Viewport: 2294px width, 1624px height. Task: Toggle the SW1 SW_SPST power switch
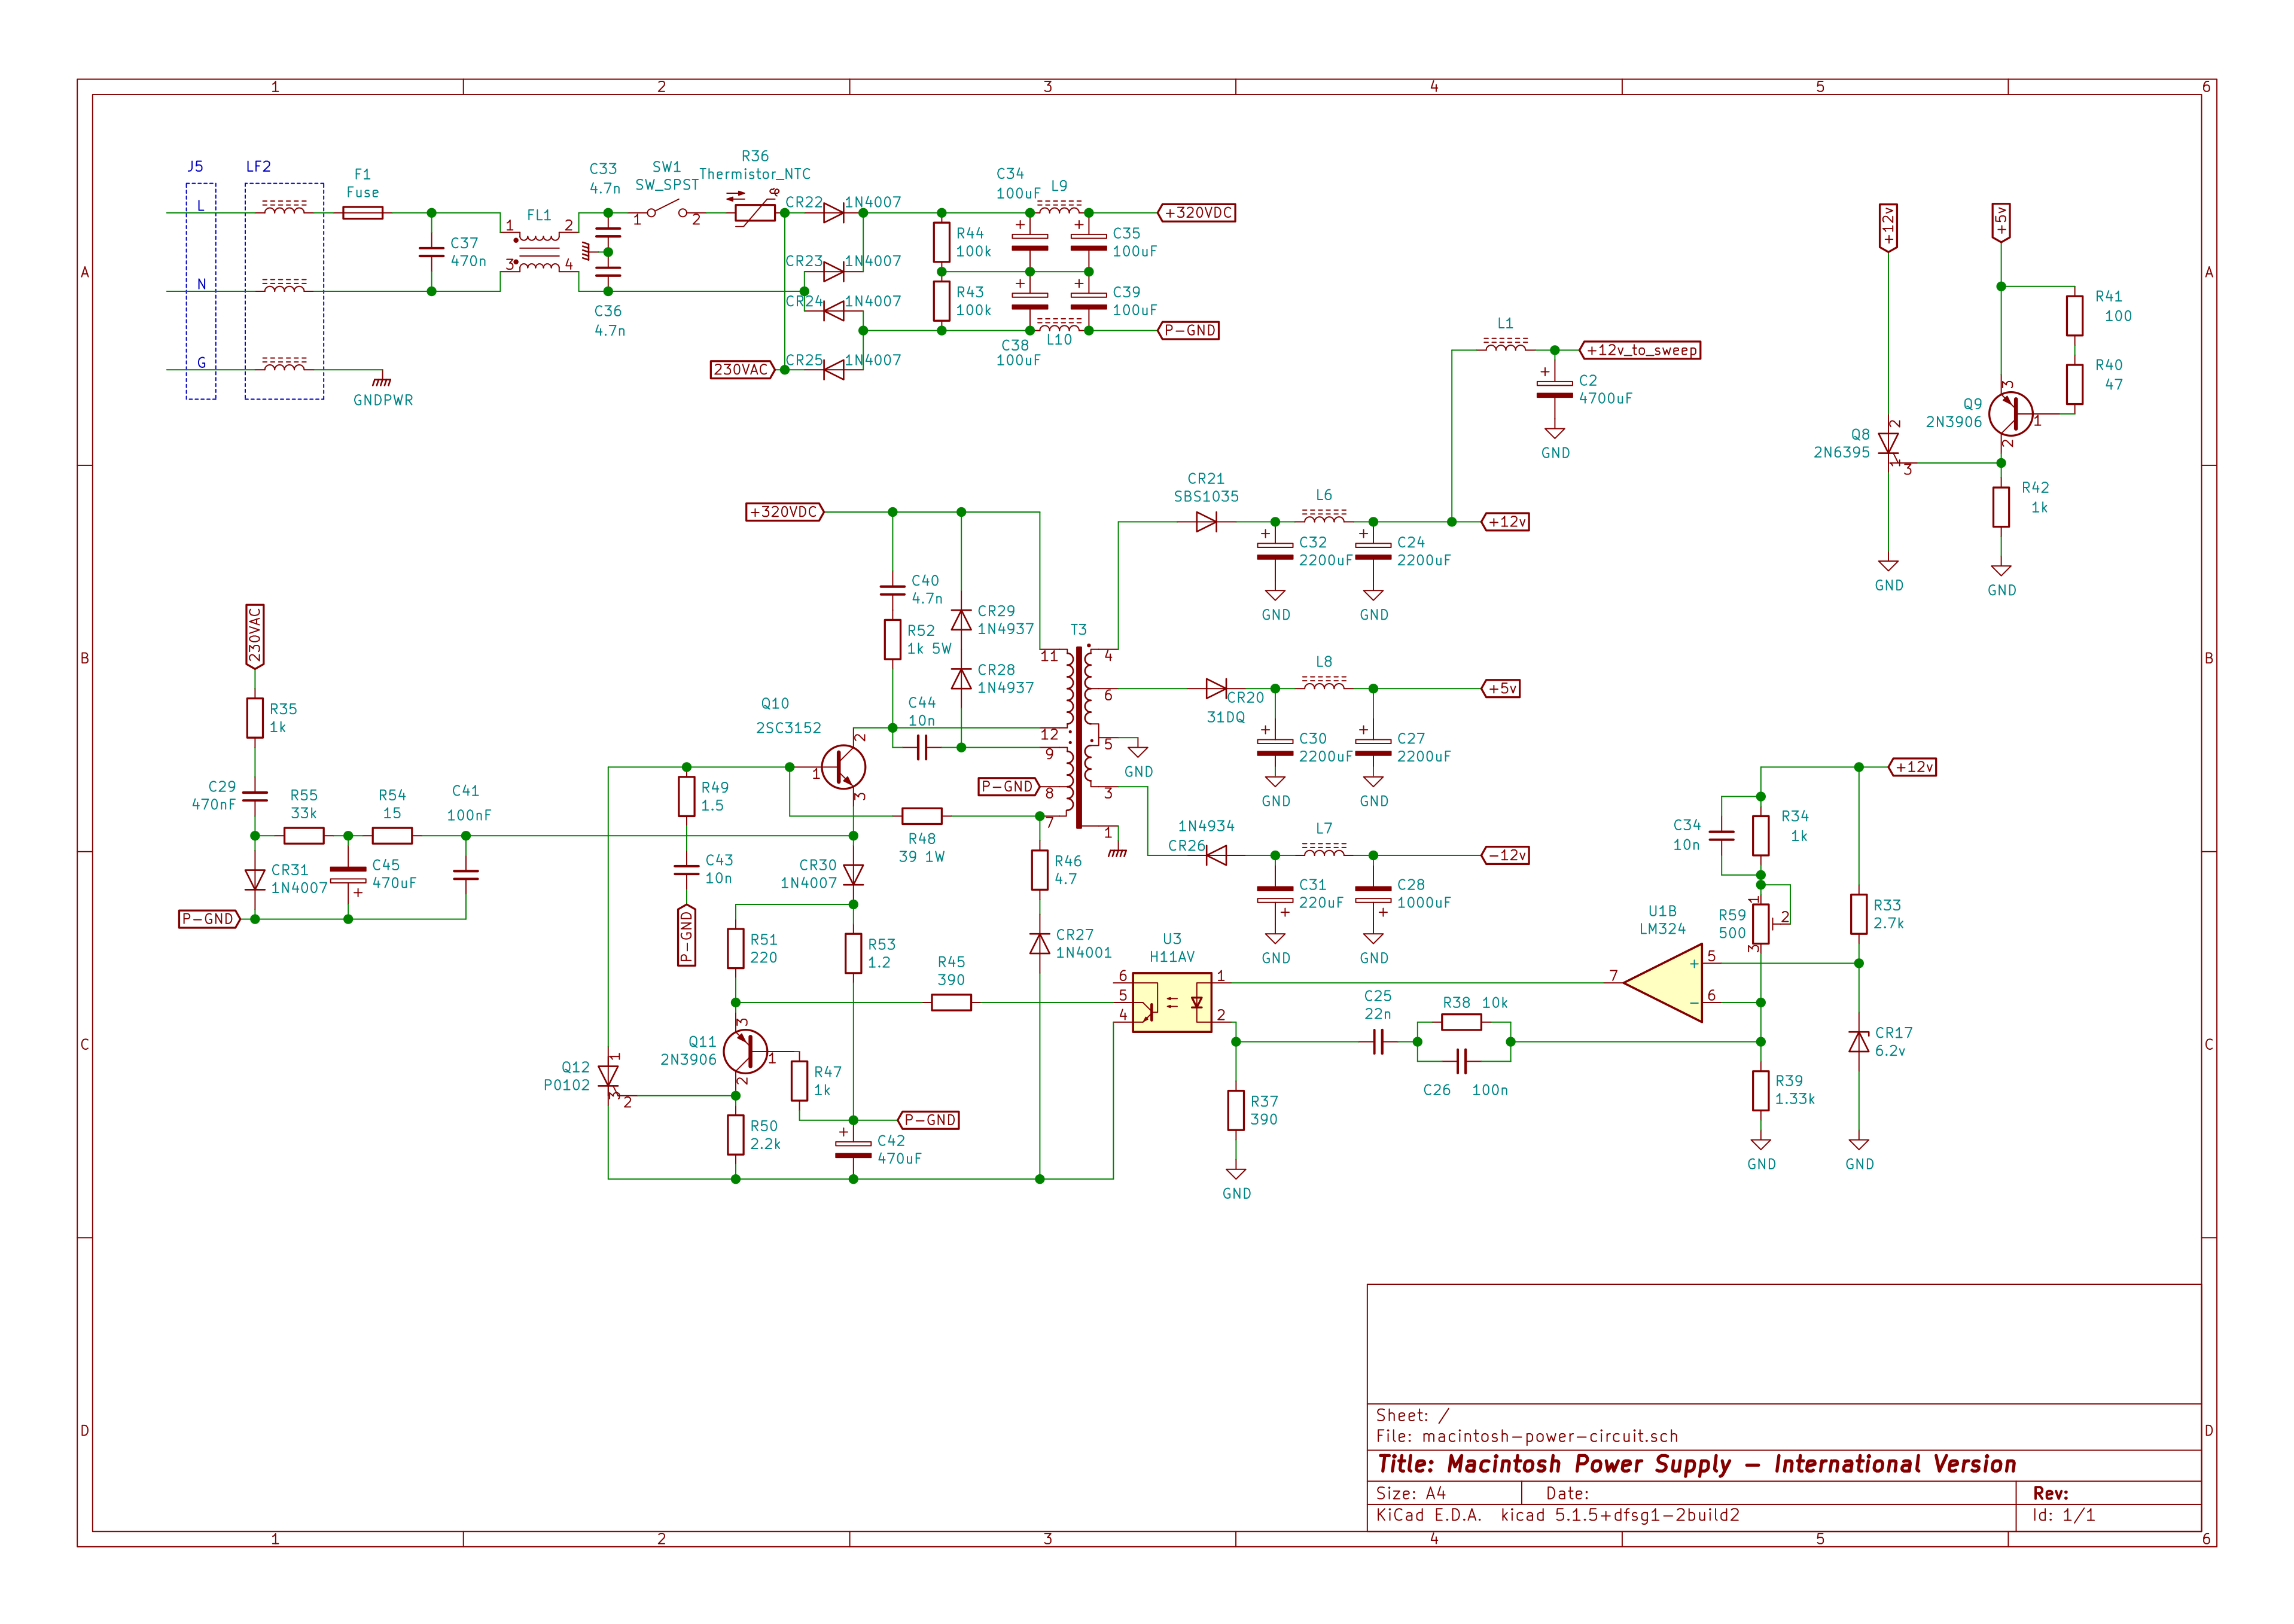tap(665, 212)
